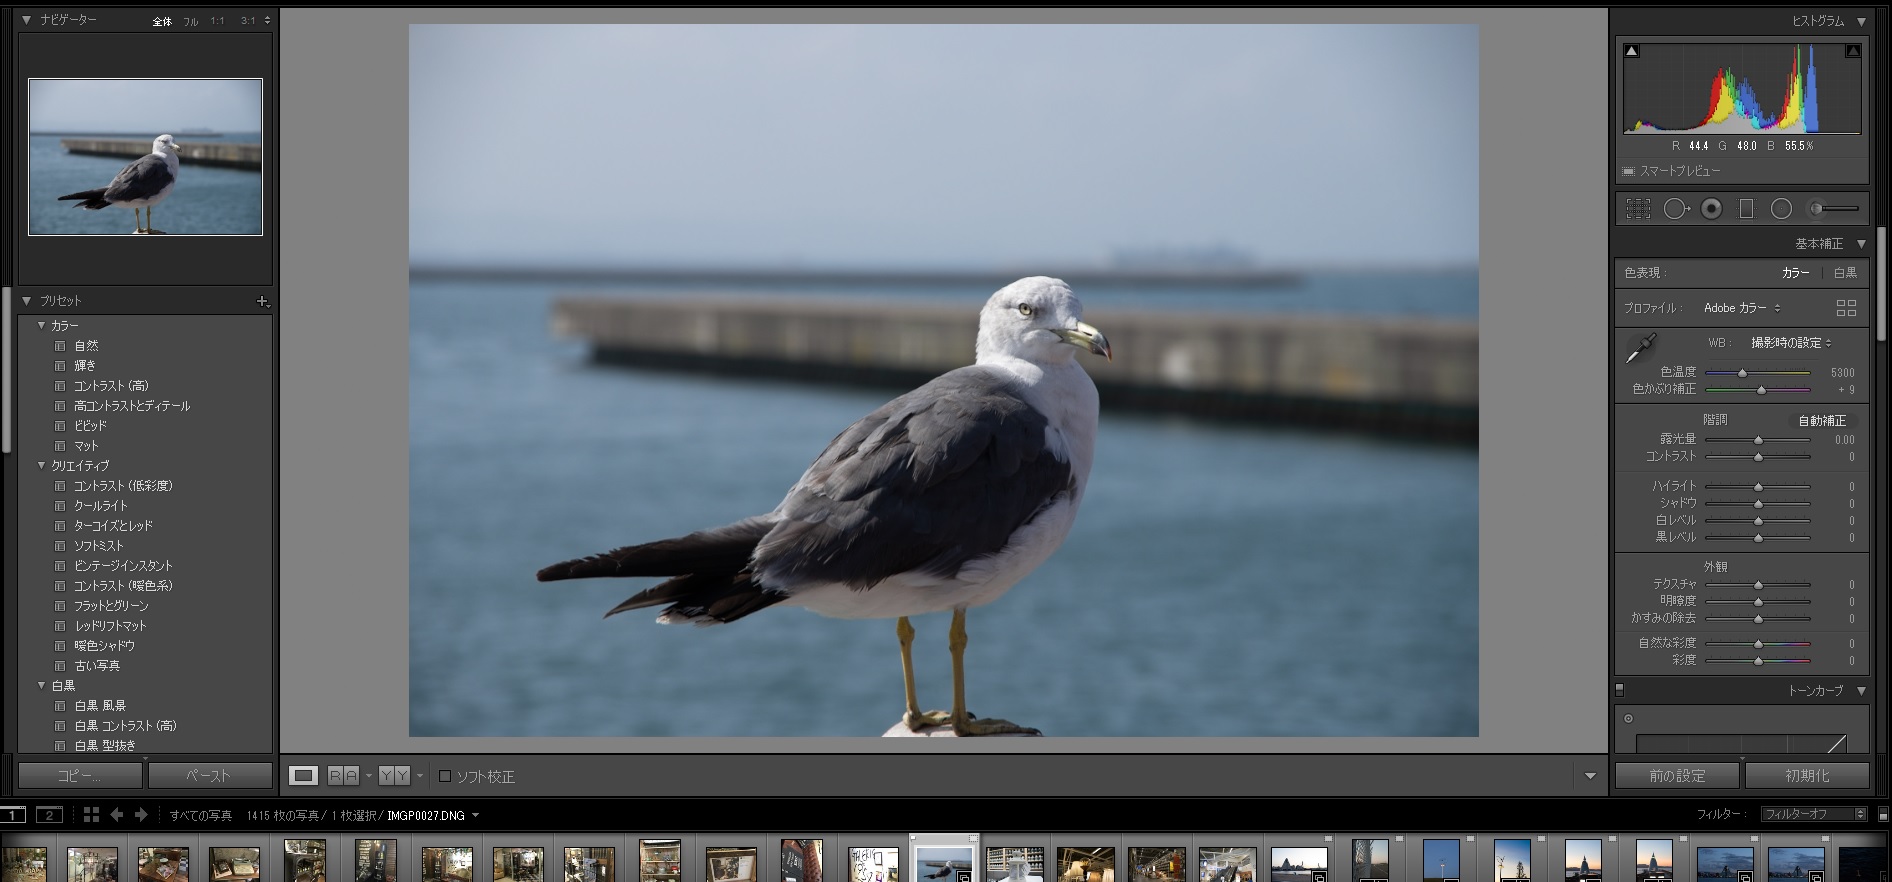Click the 自動補正 auto tone button

coord(1822,421)
